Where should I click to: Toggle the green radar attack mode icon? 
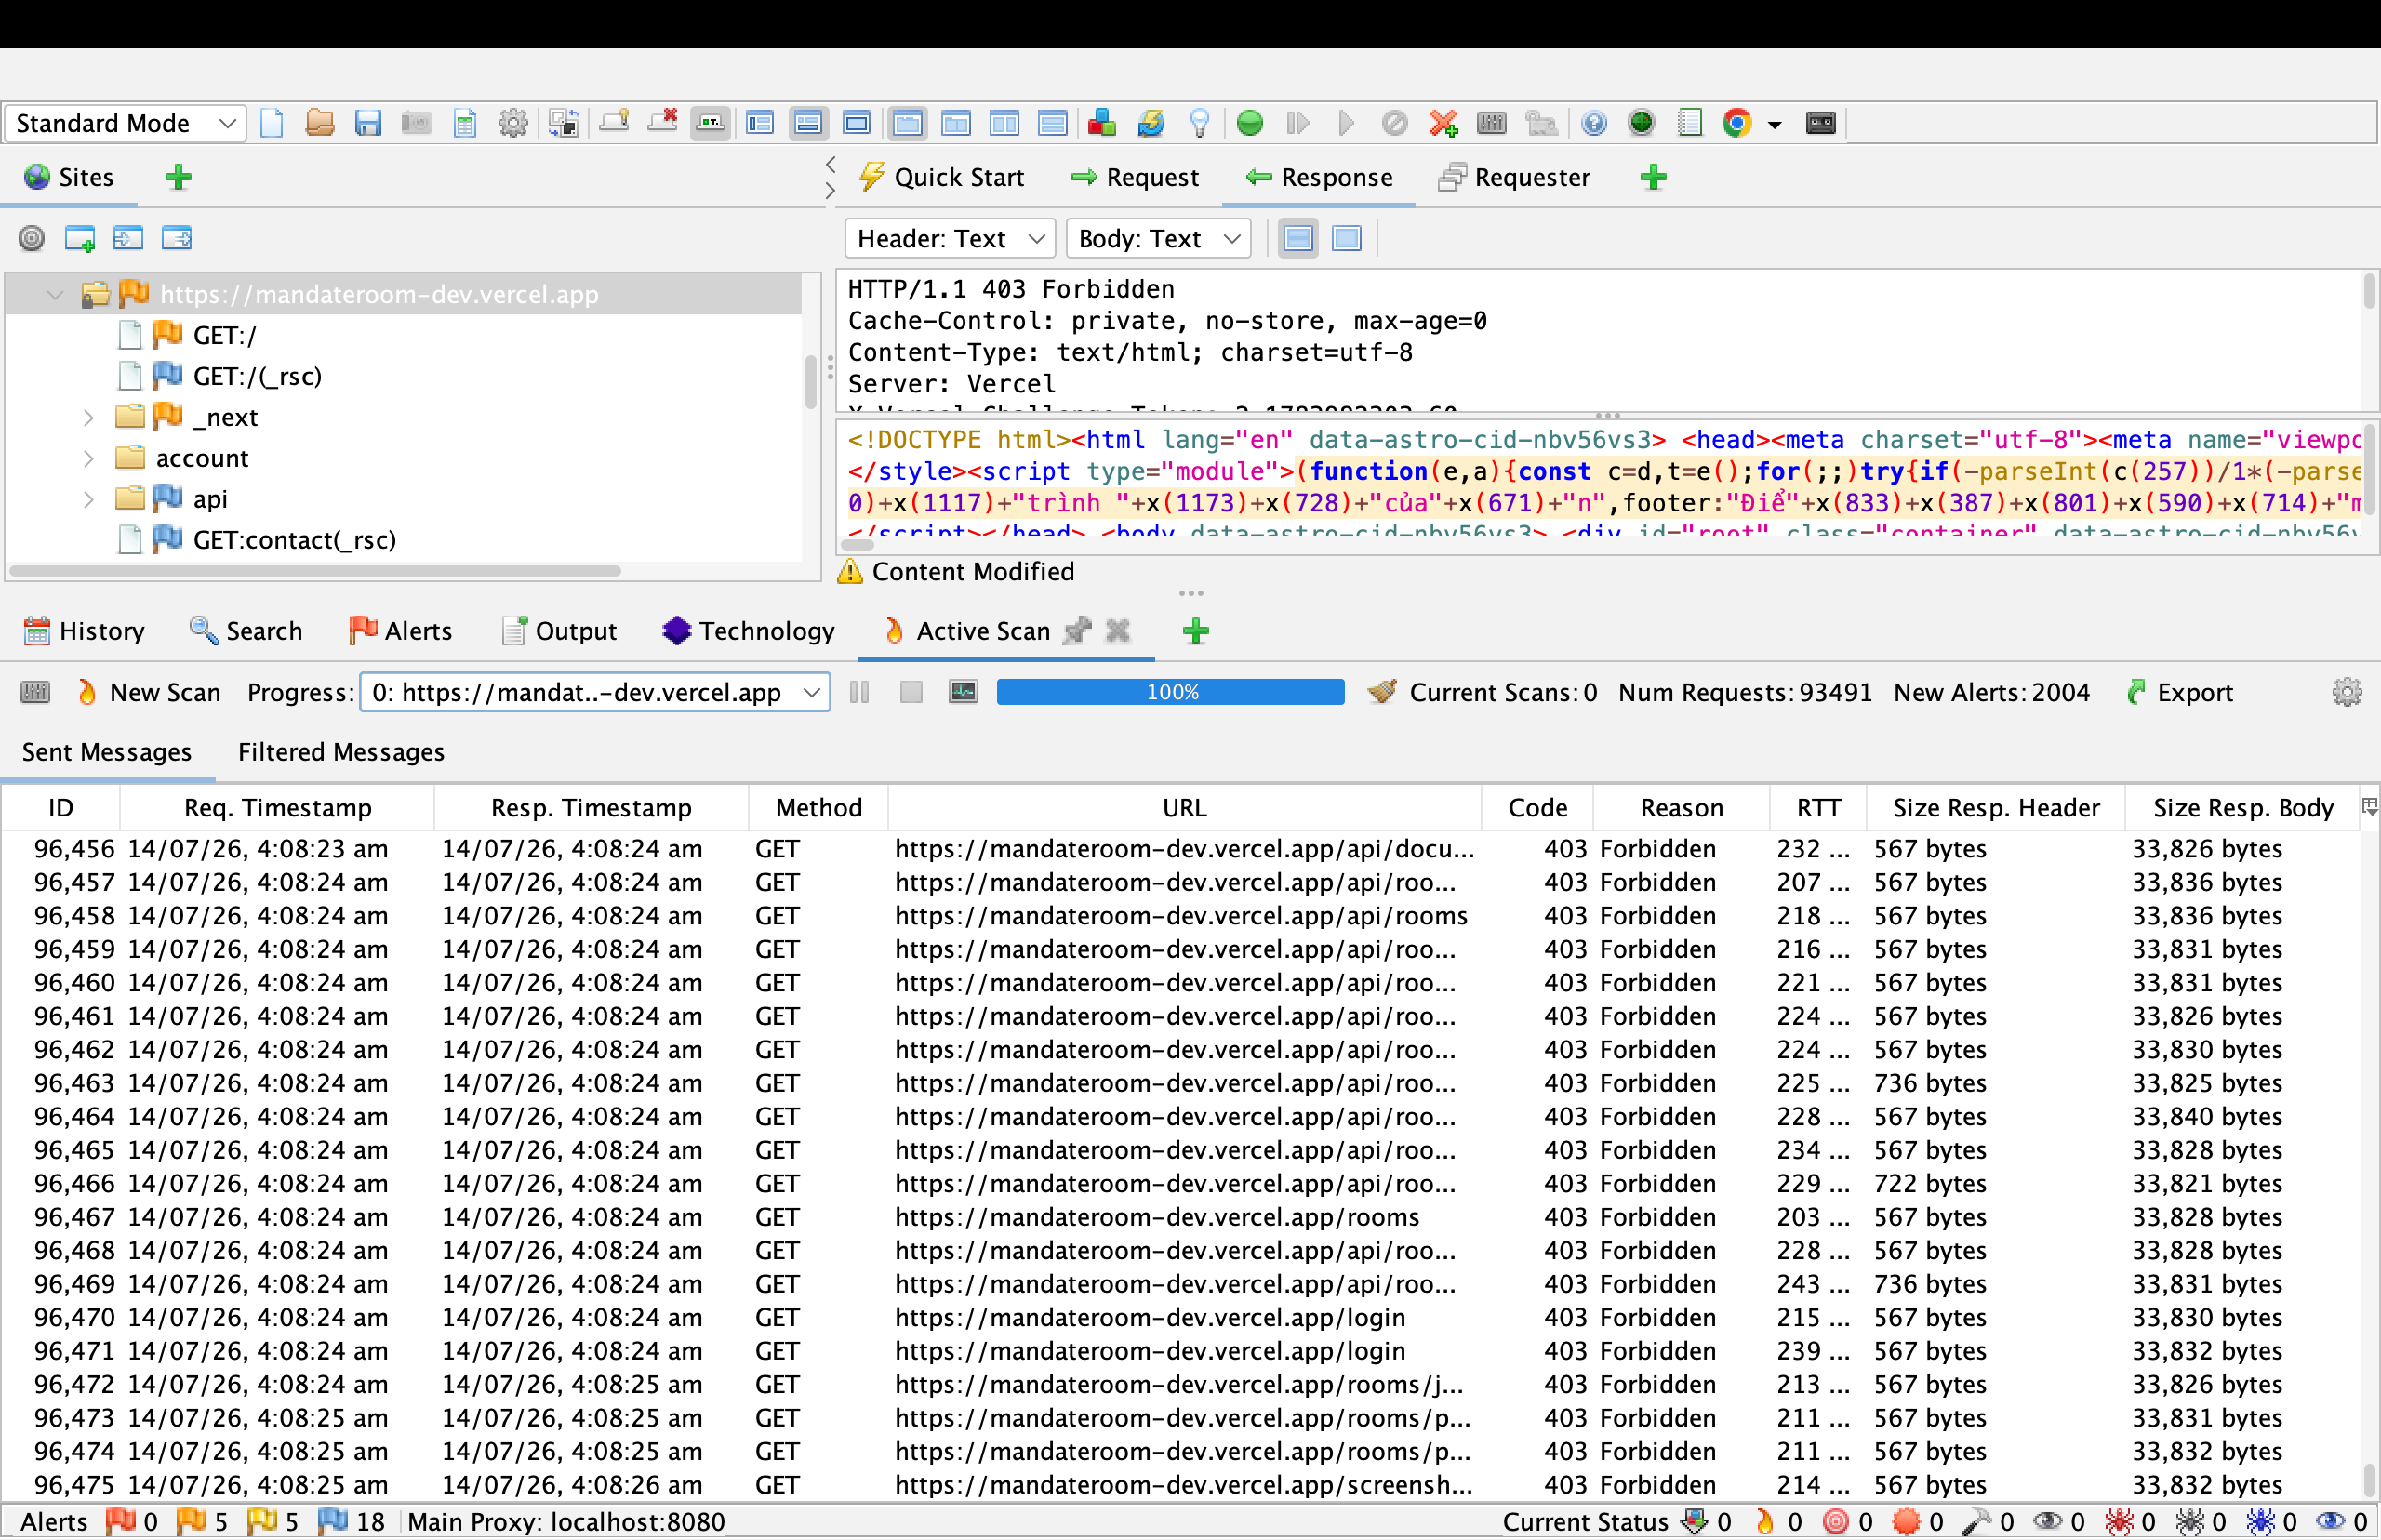pyautogui.click(x=1642, y=123)
